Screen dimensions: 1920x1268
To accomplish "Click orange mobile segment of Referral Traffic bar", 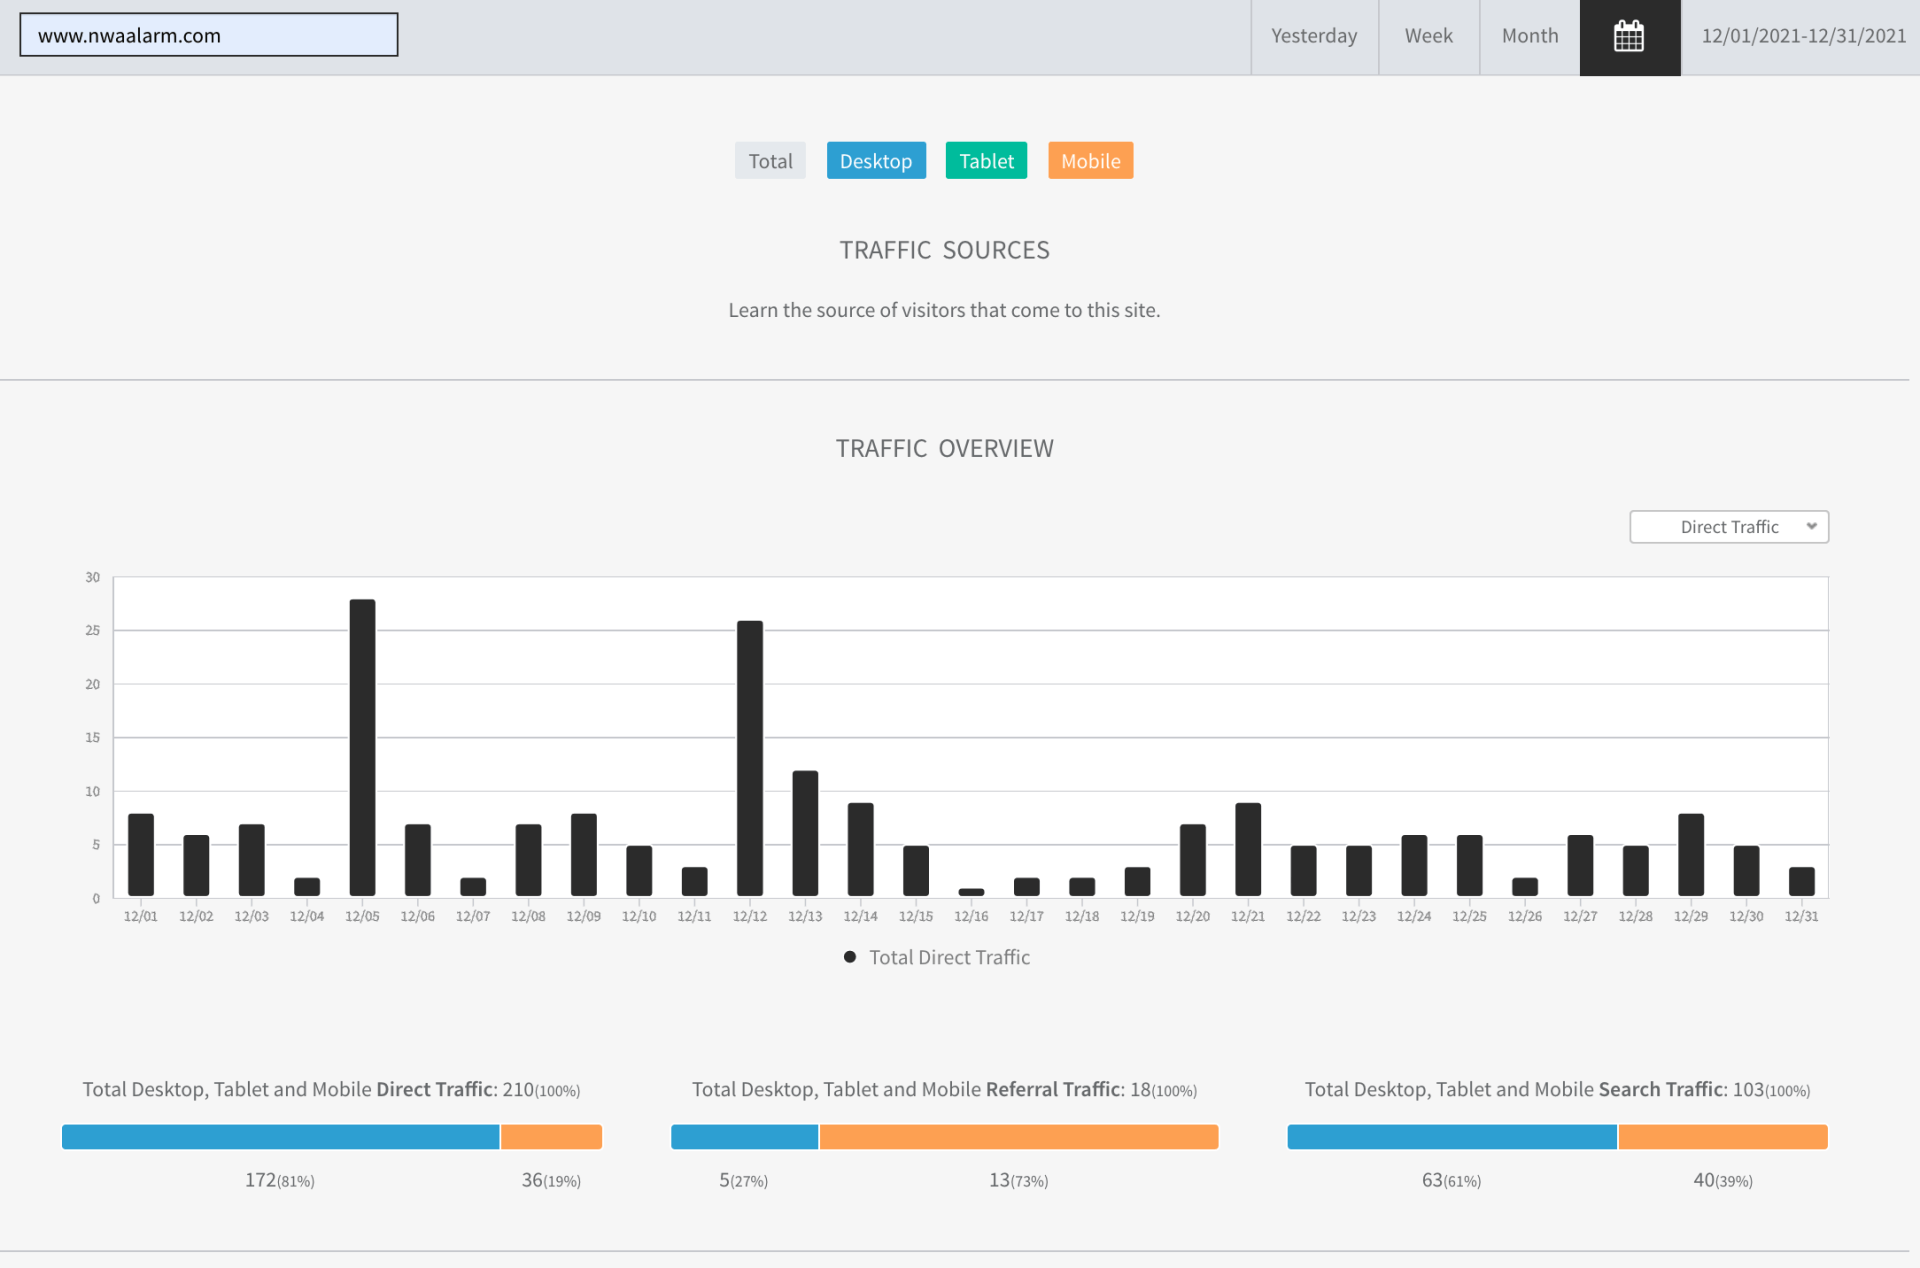I will click(1018, 1137).
